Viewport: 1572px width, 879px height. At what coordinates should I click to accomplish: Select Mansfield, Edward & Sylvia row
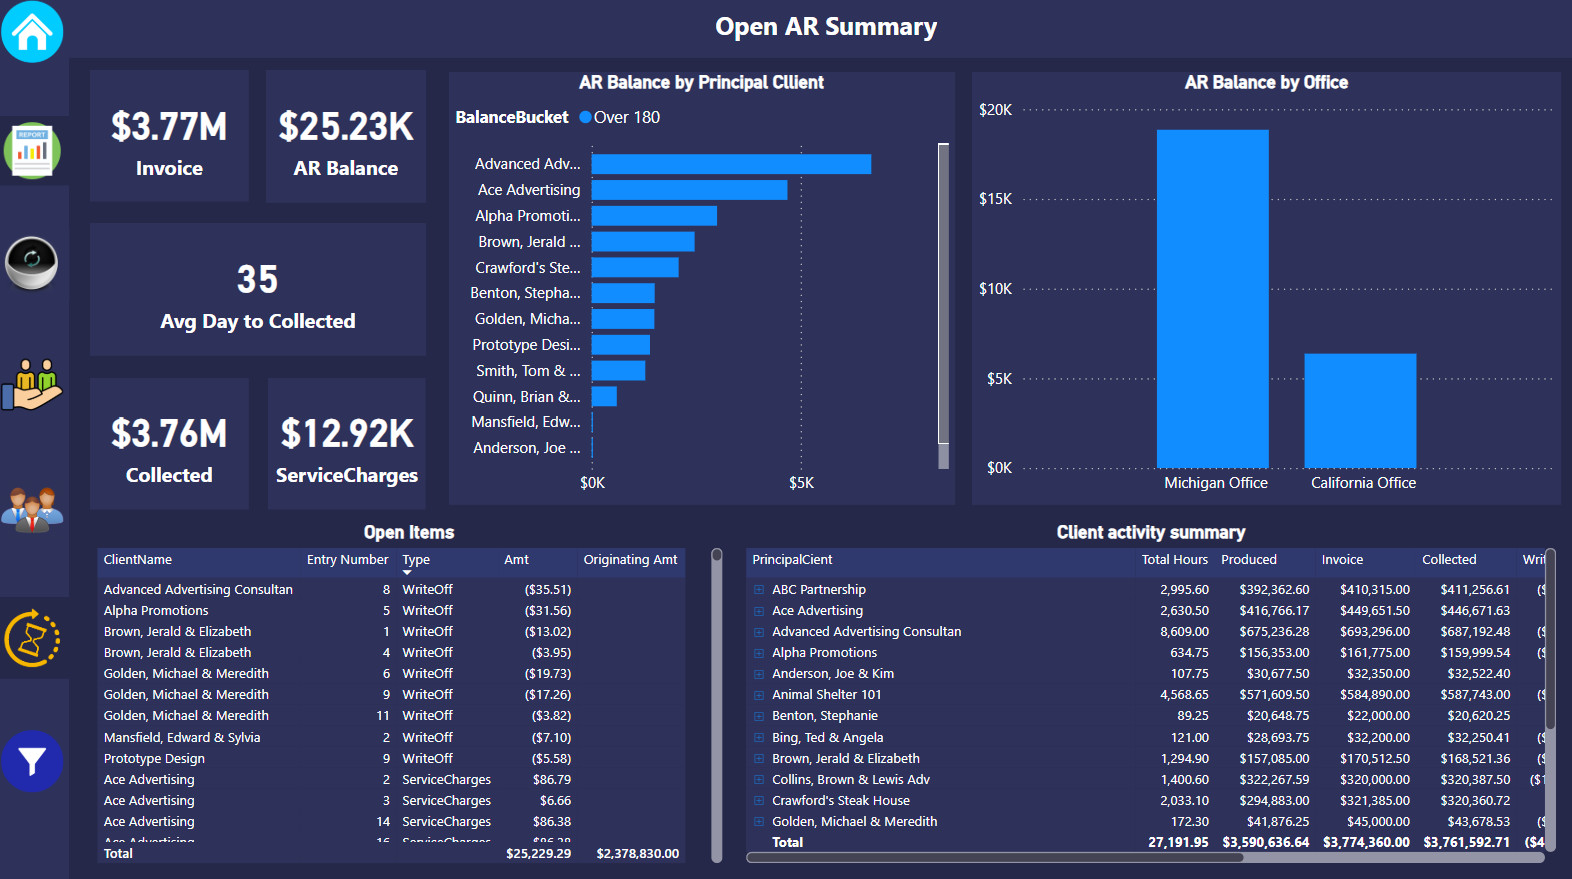click(391, 738)
